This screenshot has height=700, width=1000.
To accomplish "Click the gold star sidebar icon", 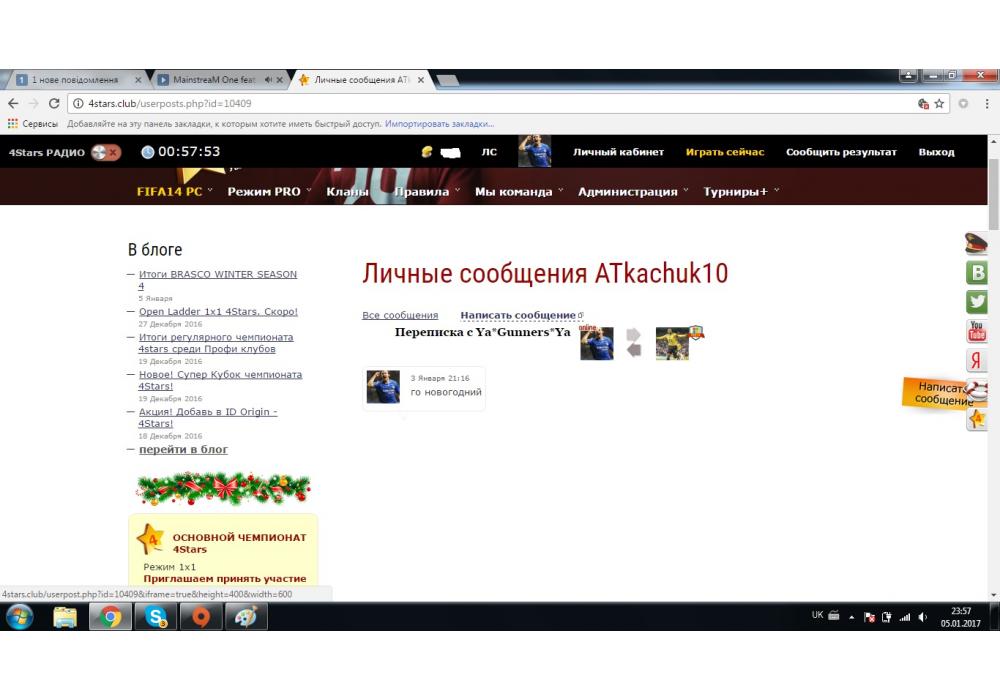I will [x=977, y=419].
